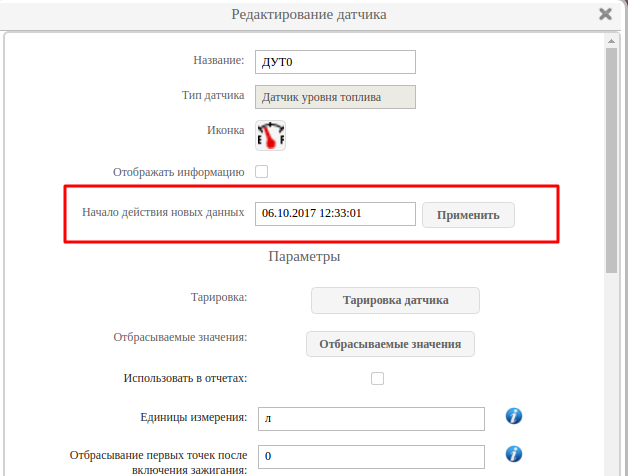Enable the Отображать информацию checkbox
Image resolution: width=628 pixels, height=476 pixels.
click(x=262, y=171)
